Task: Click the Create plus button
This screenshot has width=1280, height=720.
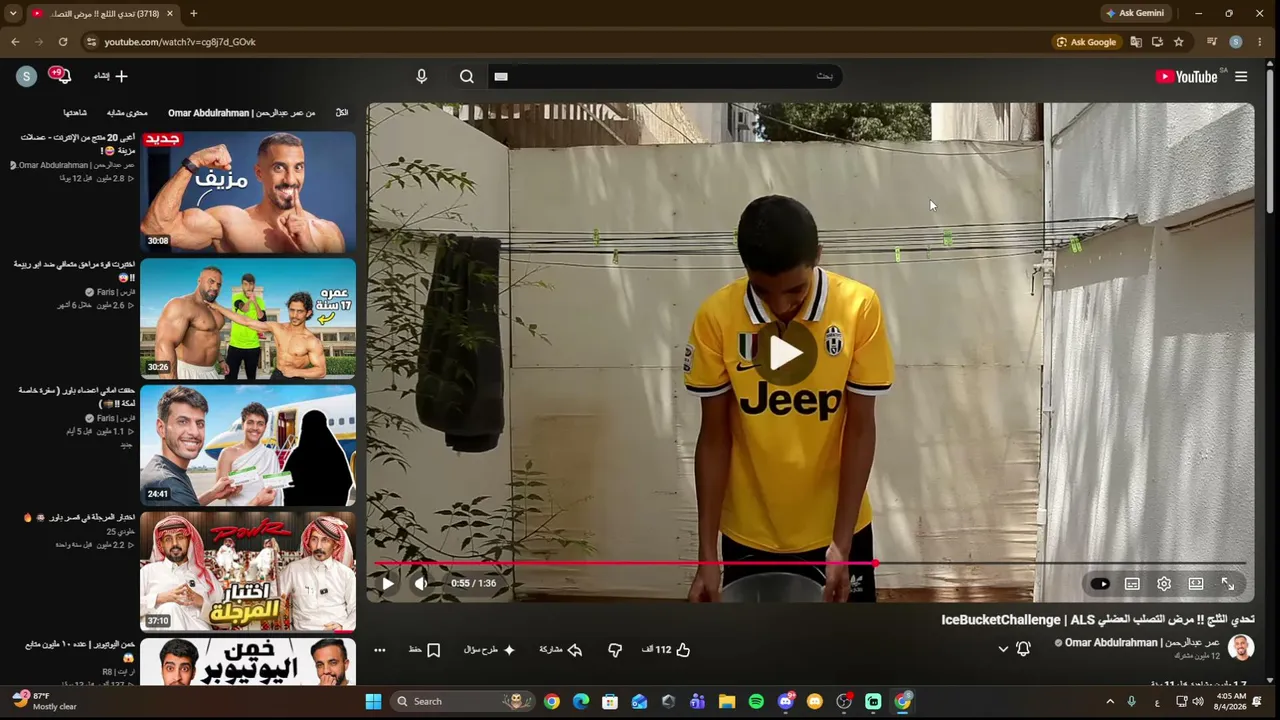Action: [112, 76]
